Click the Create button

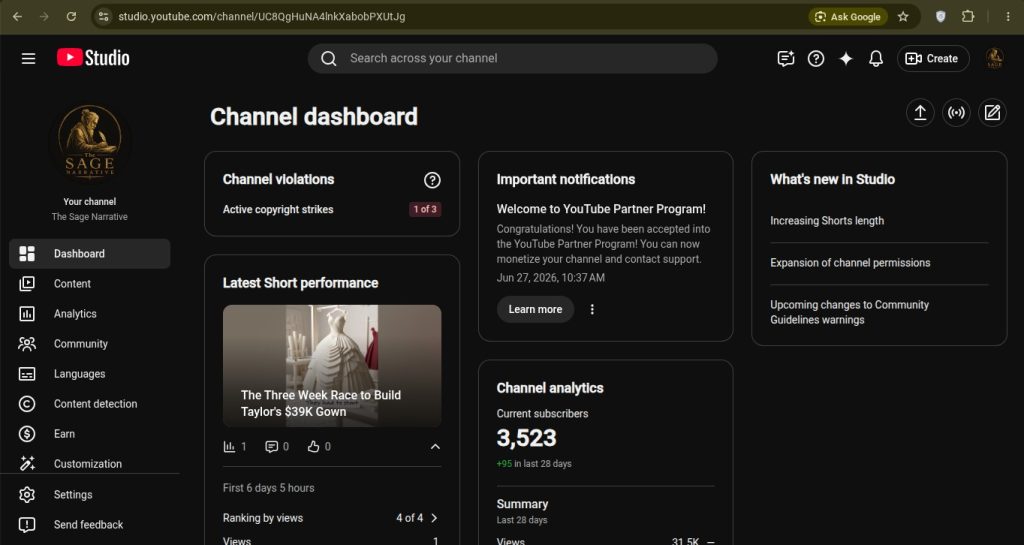click(933, 59)
